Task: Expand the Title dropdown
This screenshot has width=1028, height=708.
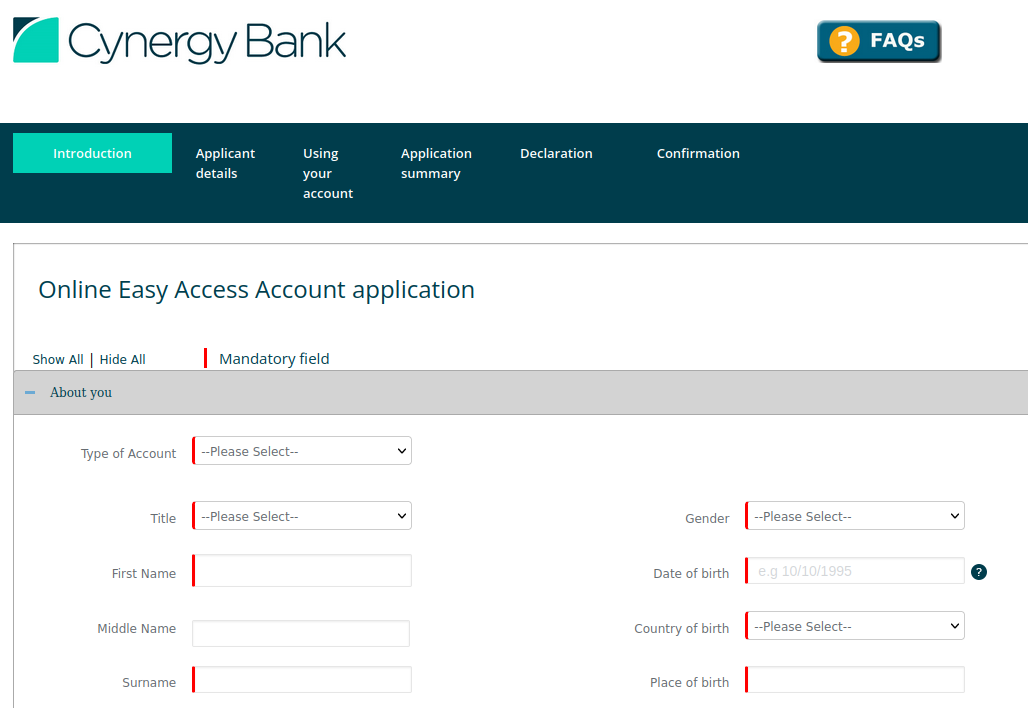Action: pos(302,516)
